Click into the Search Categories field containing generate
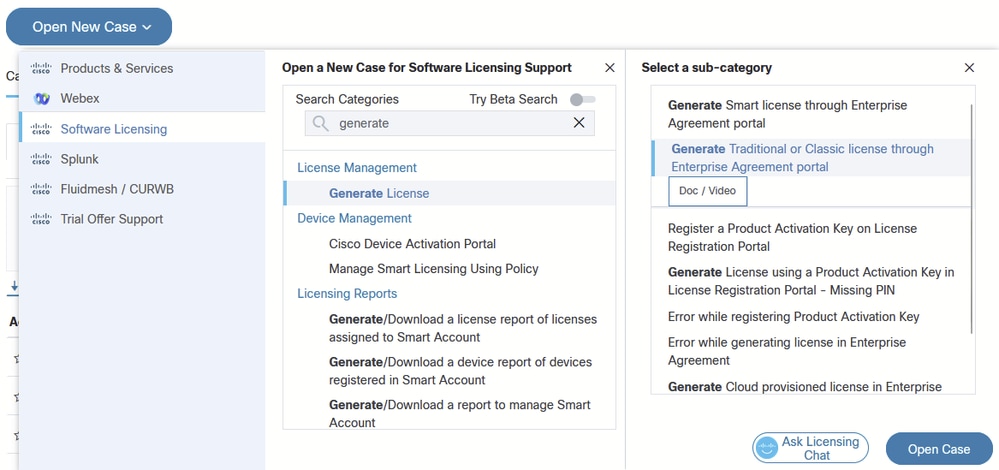Screen dimensions: 999x470 [x=449, y=124]
